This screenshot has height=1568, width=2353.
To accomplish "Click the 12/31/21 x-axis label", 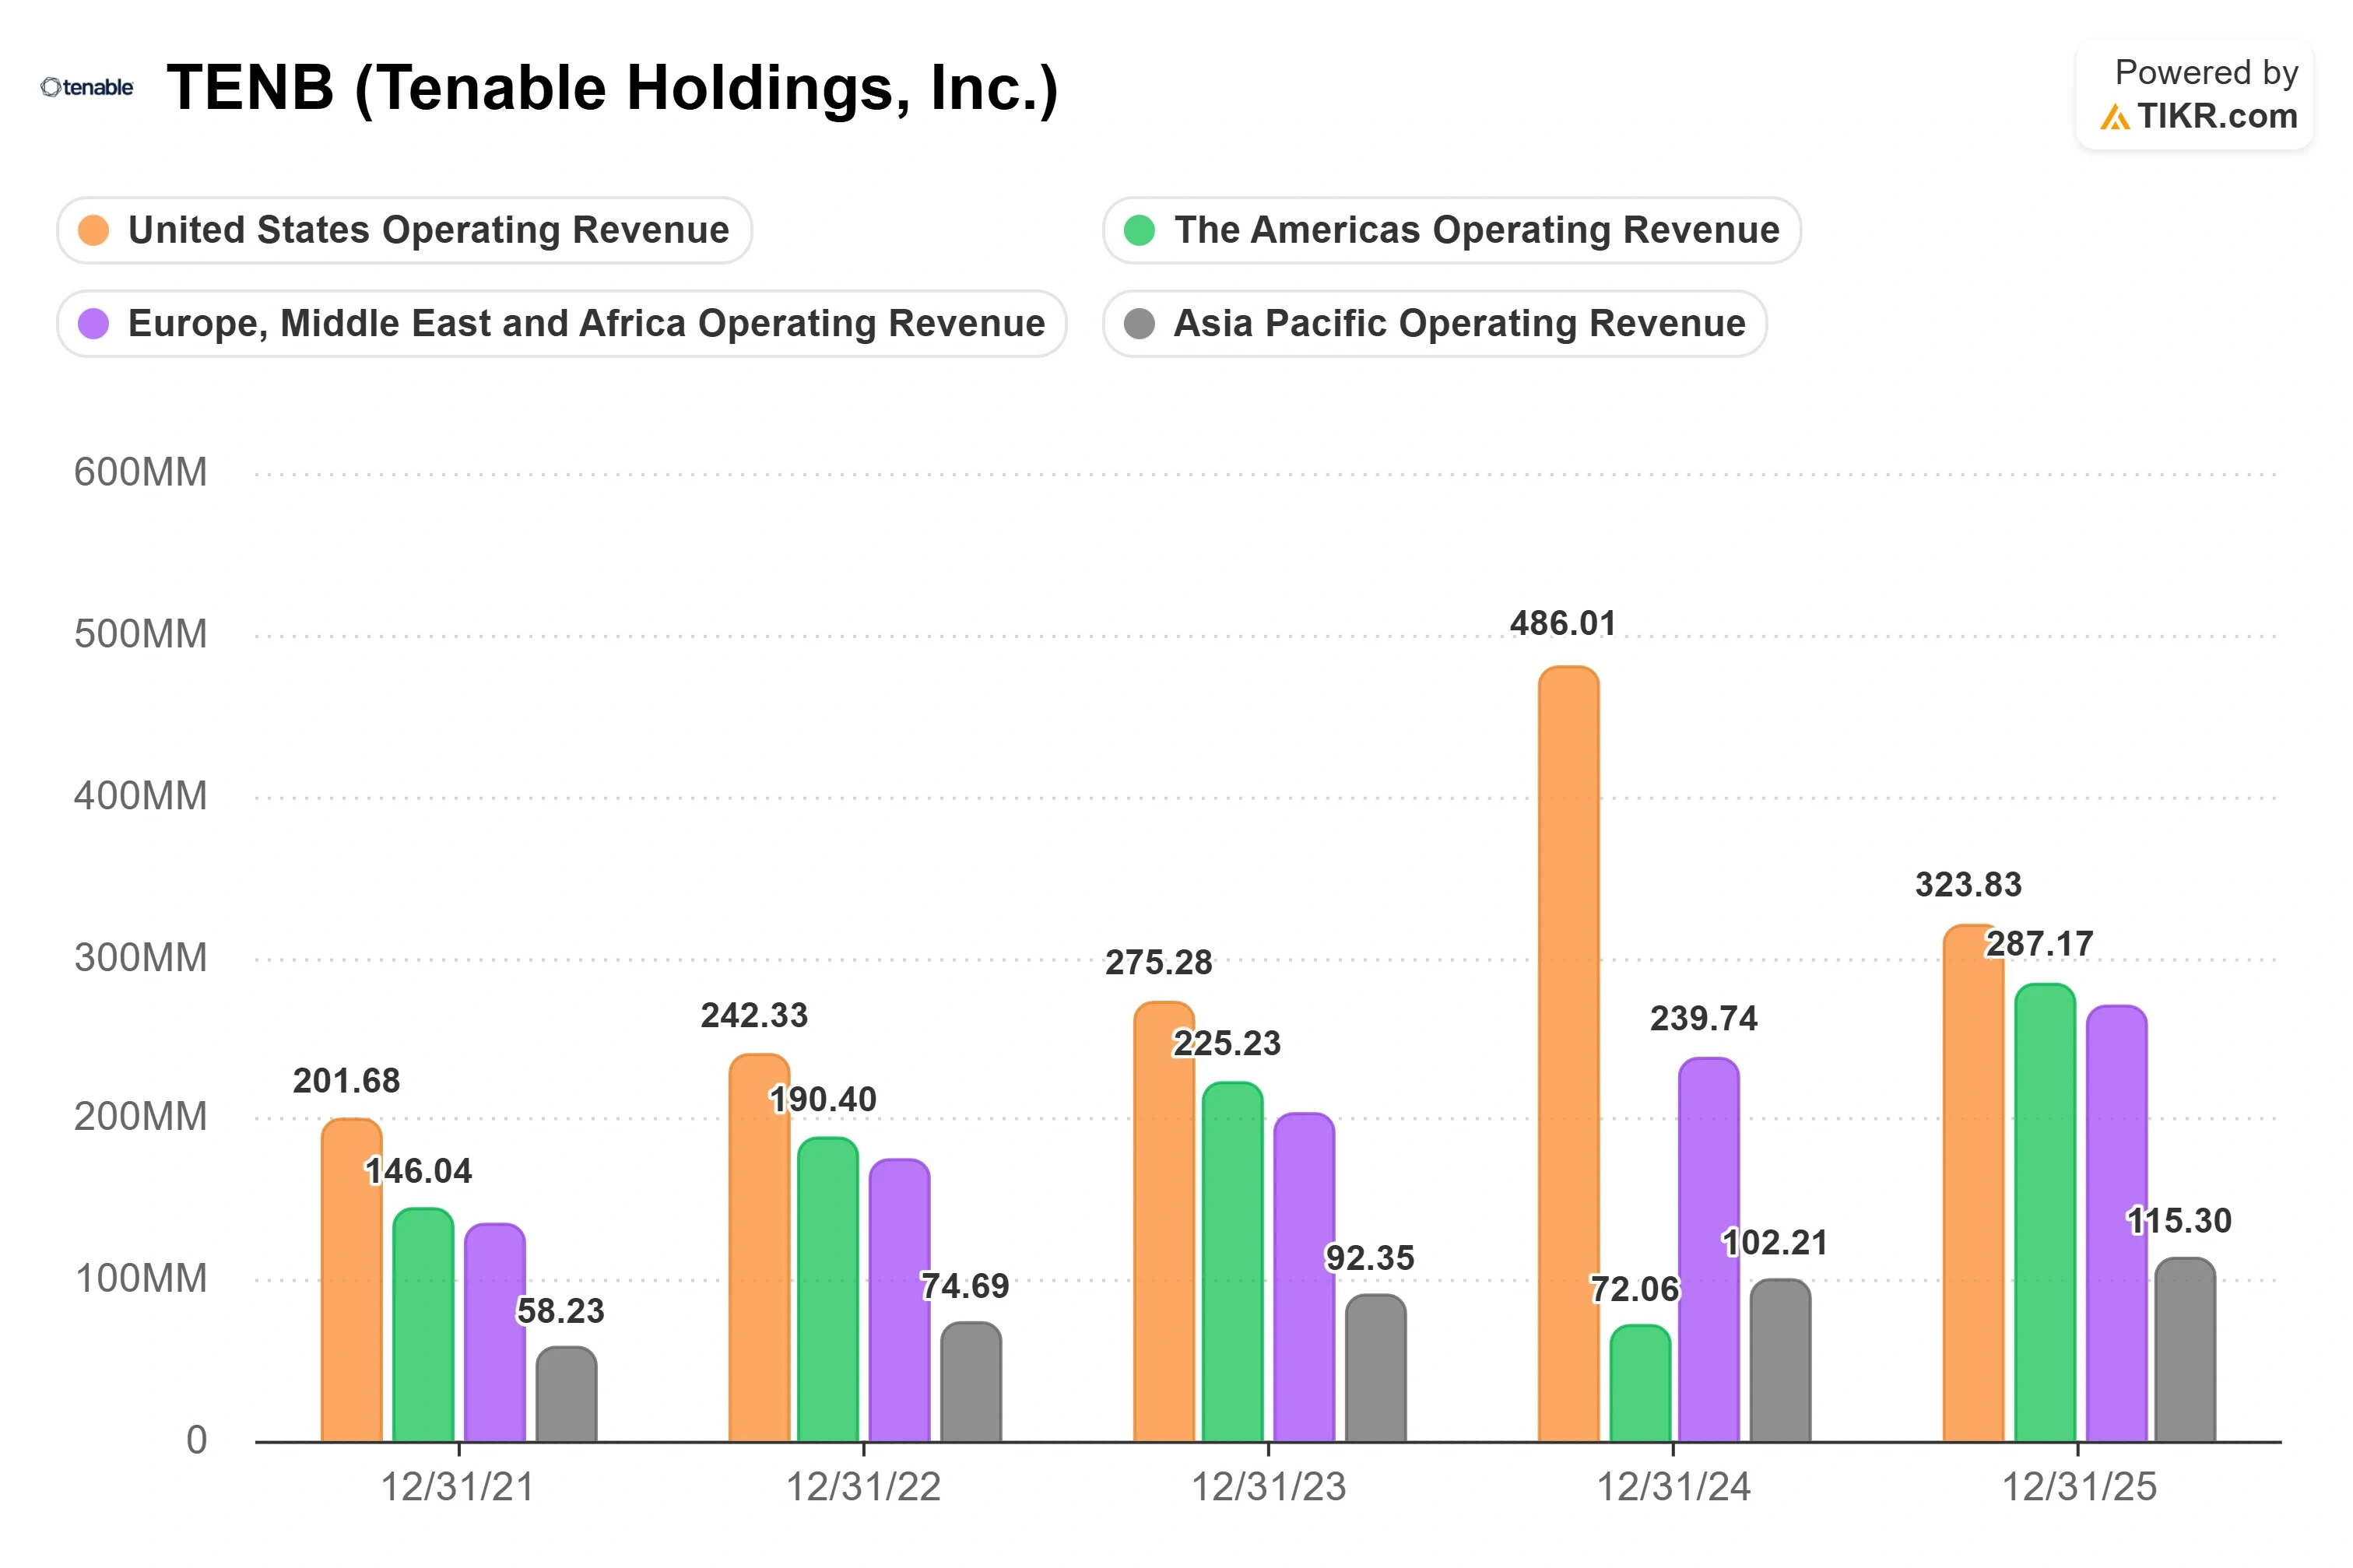I will (x=457, y=1487).
